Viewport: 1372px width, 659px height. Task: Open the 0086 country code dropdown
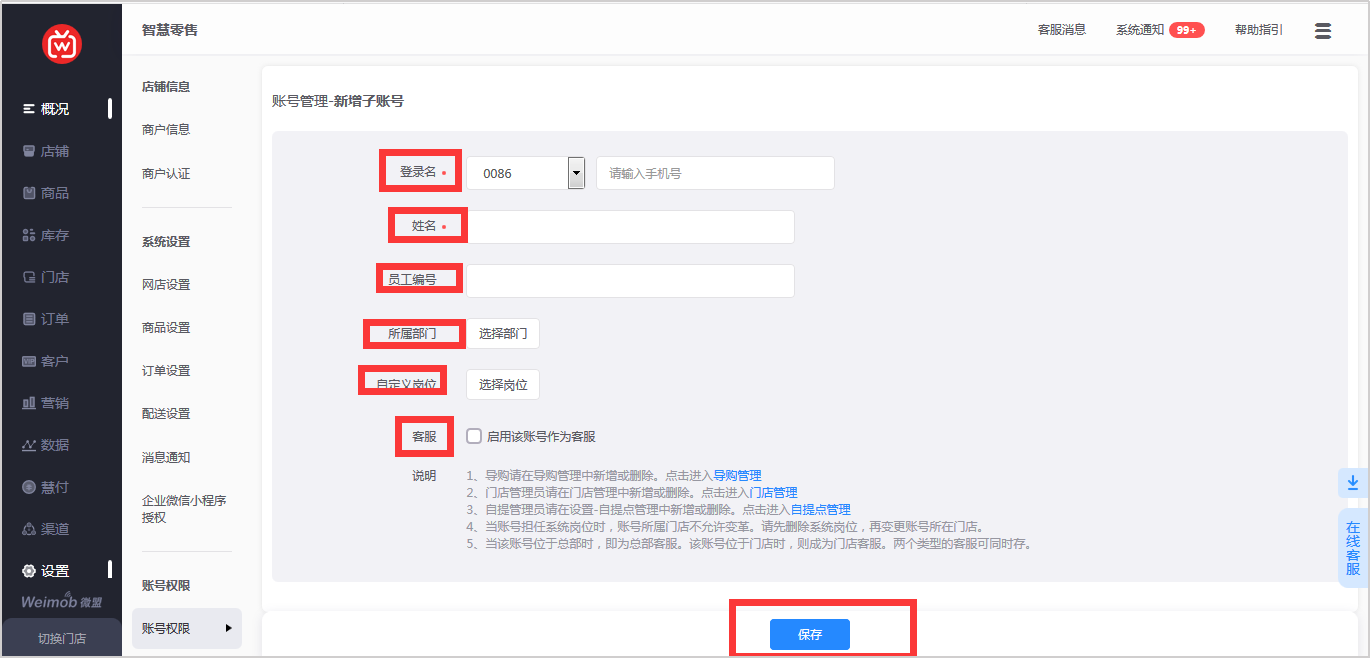575,173
